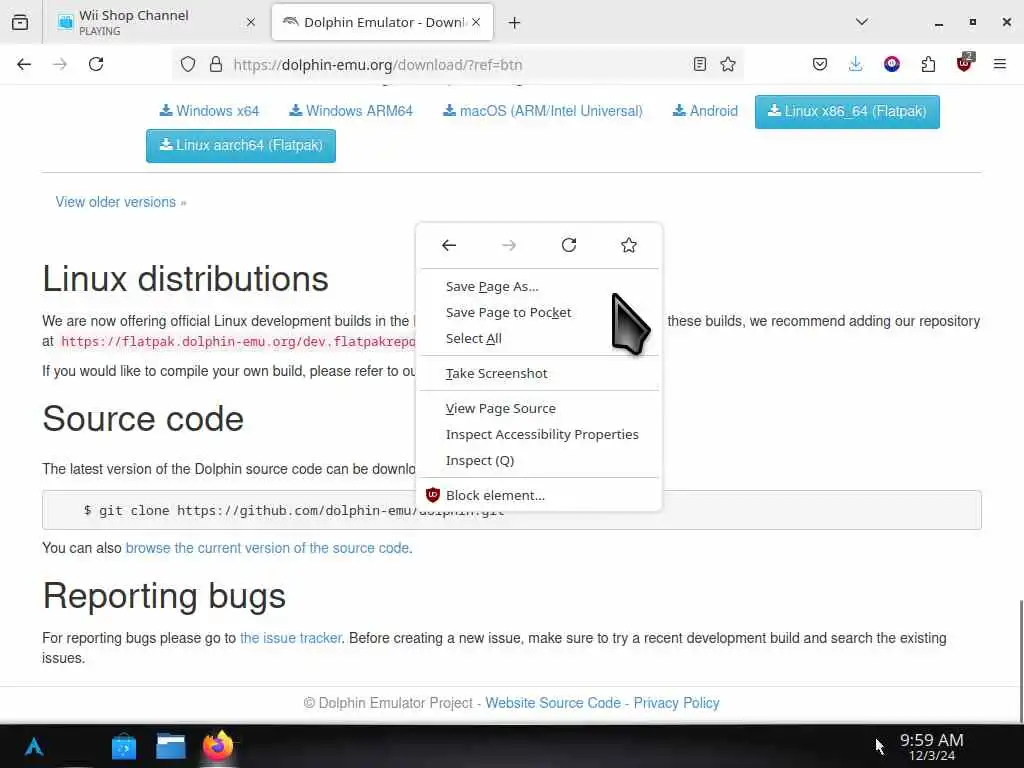Click Linux aarch64 (Flatpak) button
This screenshot has height=768, width=1024.
pos(241,146)
